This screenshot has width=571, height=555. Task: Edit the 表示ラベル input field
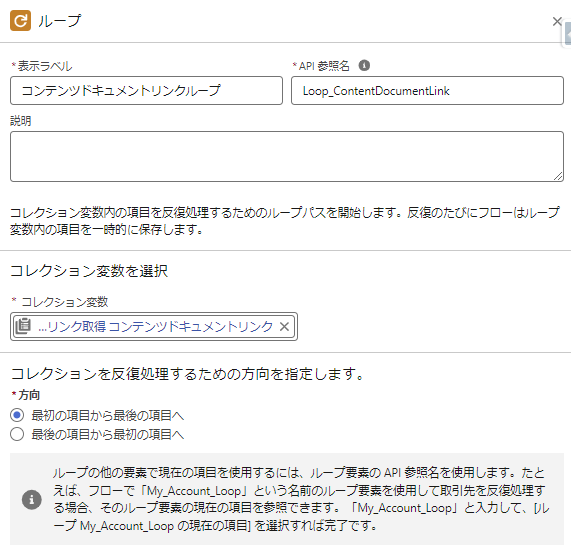(x=146, y=91)
